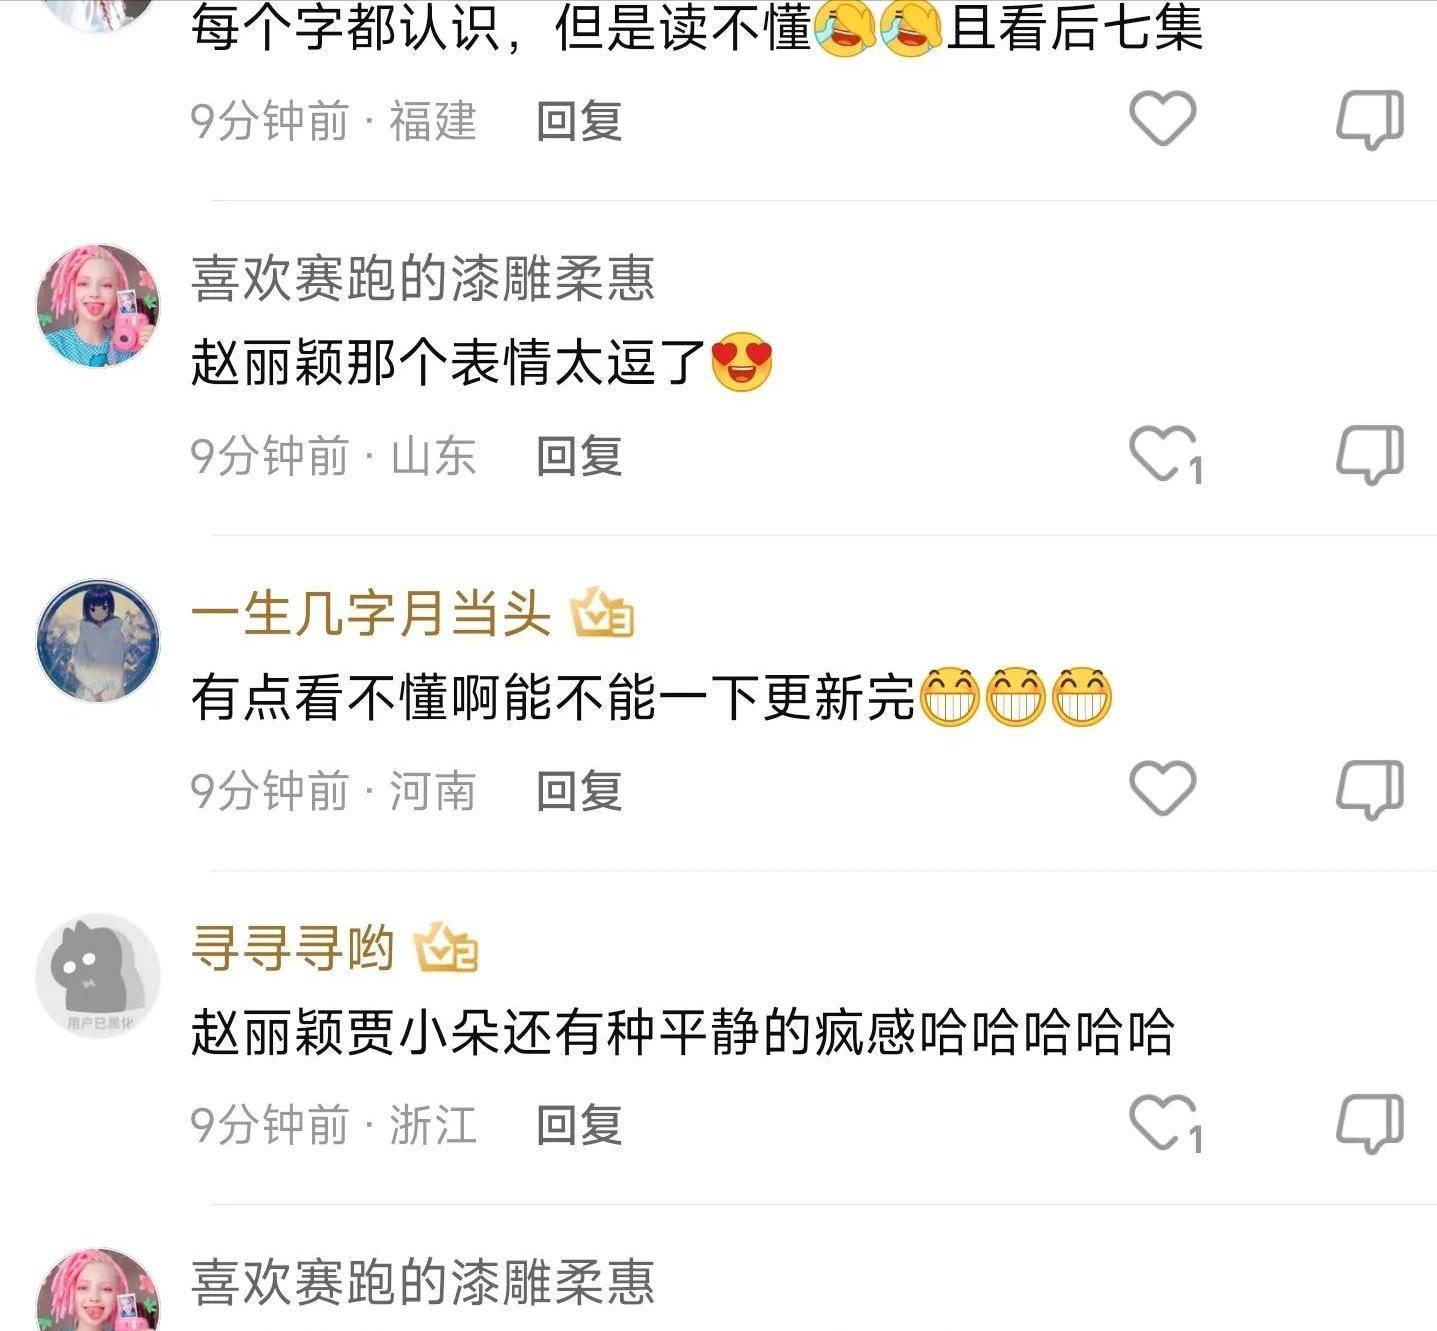Dislike the 河南 comment
Image resolution: width=1437 pixels, height=1331 pixels.
pos(1370,790)
